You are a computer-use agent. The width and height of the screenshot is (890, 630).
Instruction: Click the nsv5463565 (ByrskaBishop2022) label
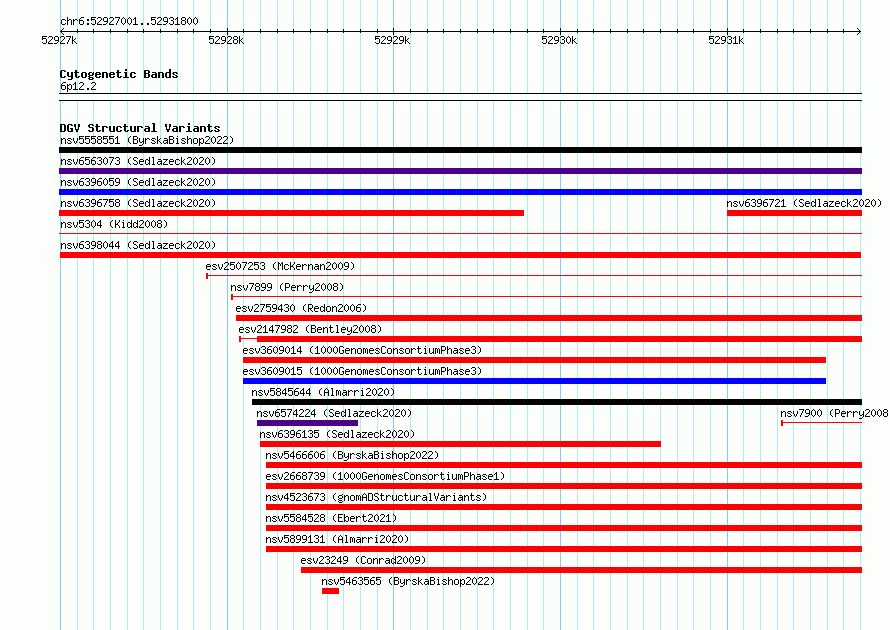[x=408, y=581]
